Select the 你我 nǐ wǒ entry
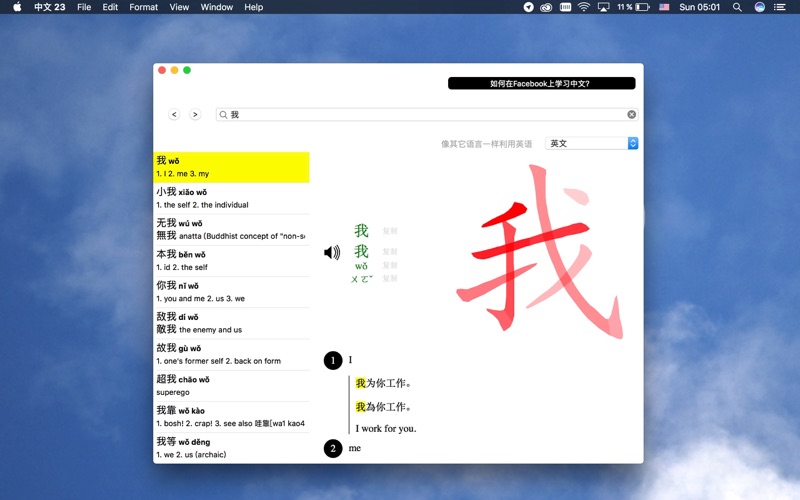 tap(231, 292)
